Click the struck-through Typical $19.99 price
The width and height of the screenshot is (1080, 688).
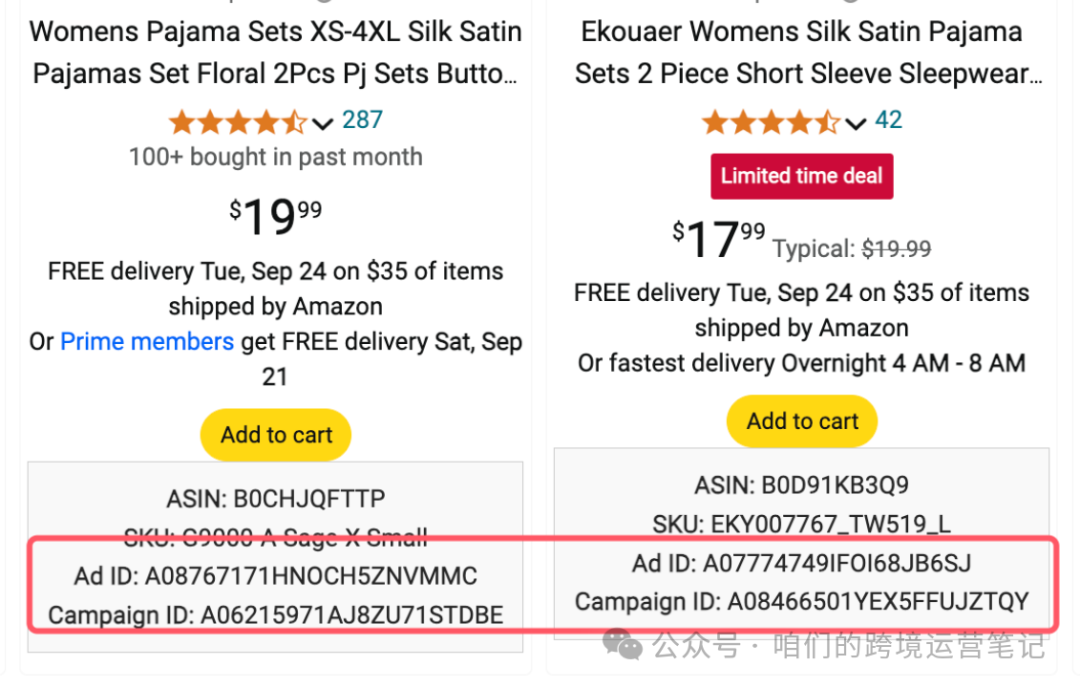896,248
